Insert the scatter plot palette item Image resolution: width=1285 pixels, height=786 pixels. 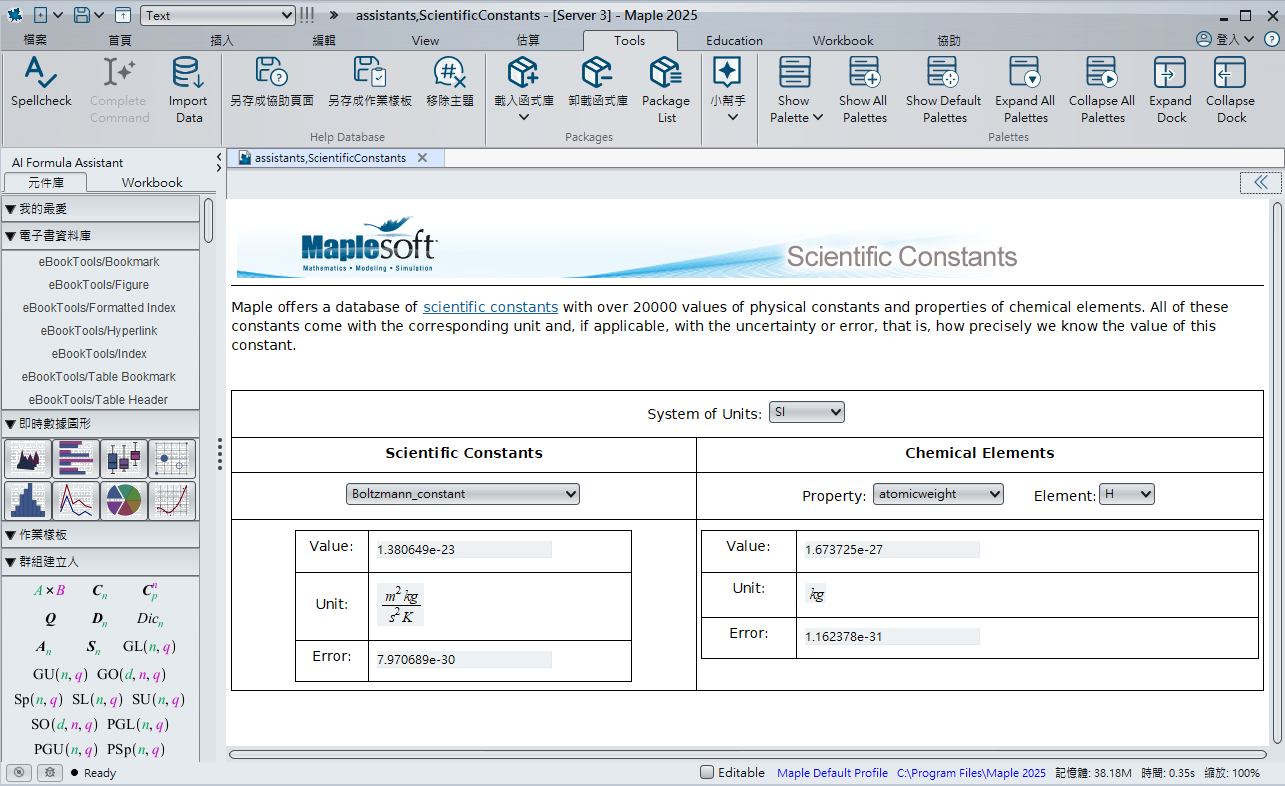click(172, 459)
